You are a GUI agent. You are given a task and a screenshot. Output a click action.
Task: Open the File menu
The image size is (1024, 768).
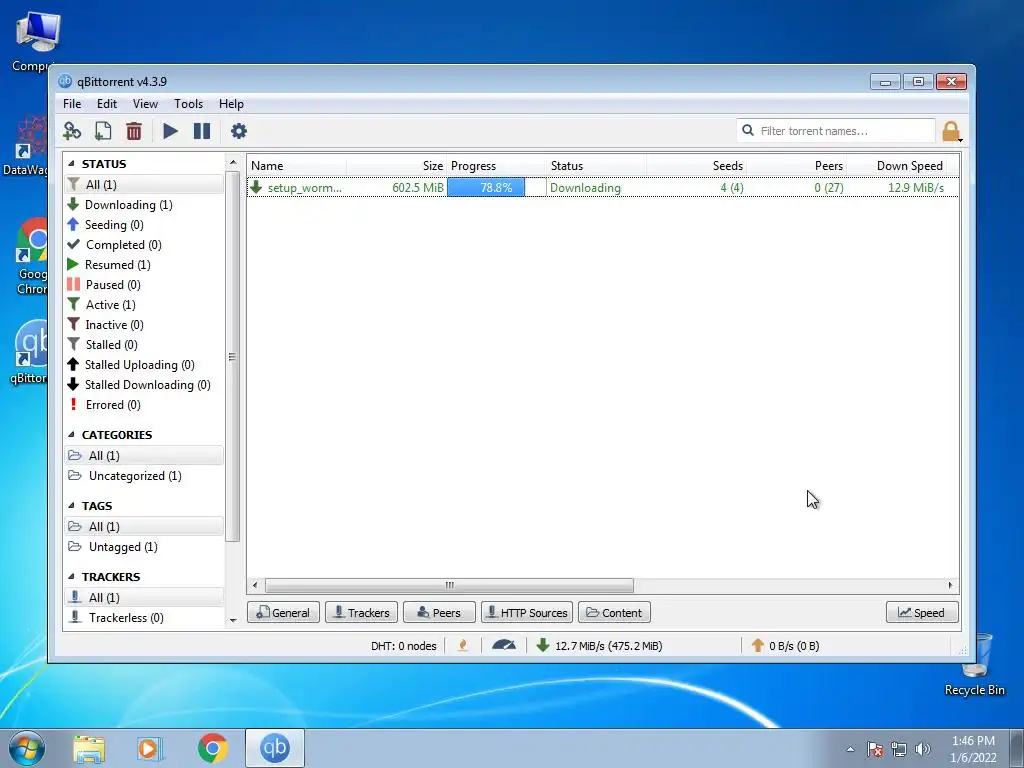pyautogui.click(x=72, y=104)
